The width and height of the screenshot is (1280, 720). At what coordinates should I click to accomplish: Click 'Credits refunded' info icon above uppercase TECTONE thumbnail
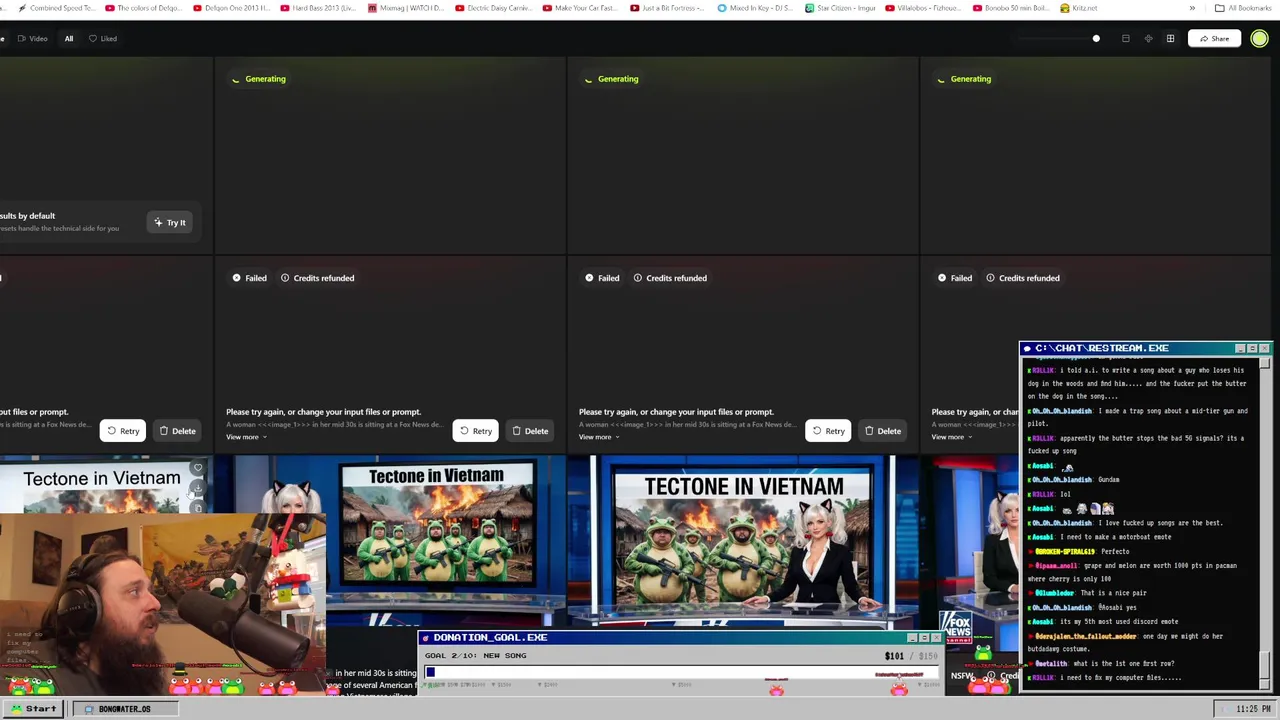pos(637,278)
